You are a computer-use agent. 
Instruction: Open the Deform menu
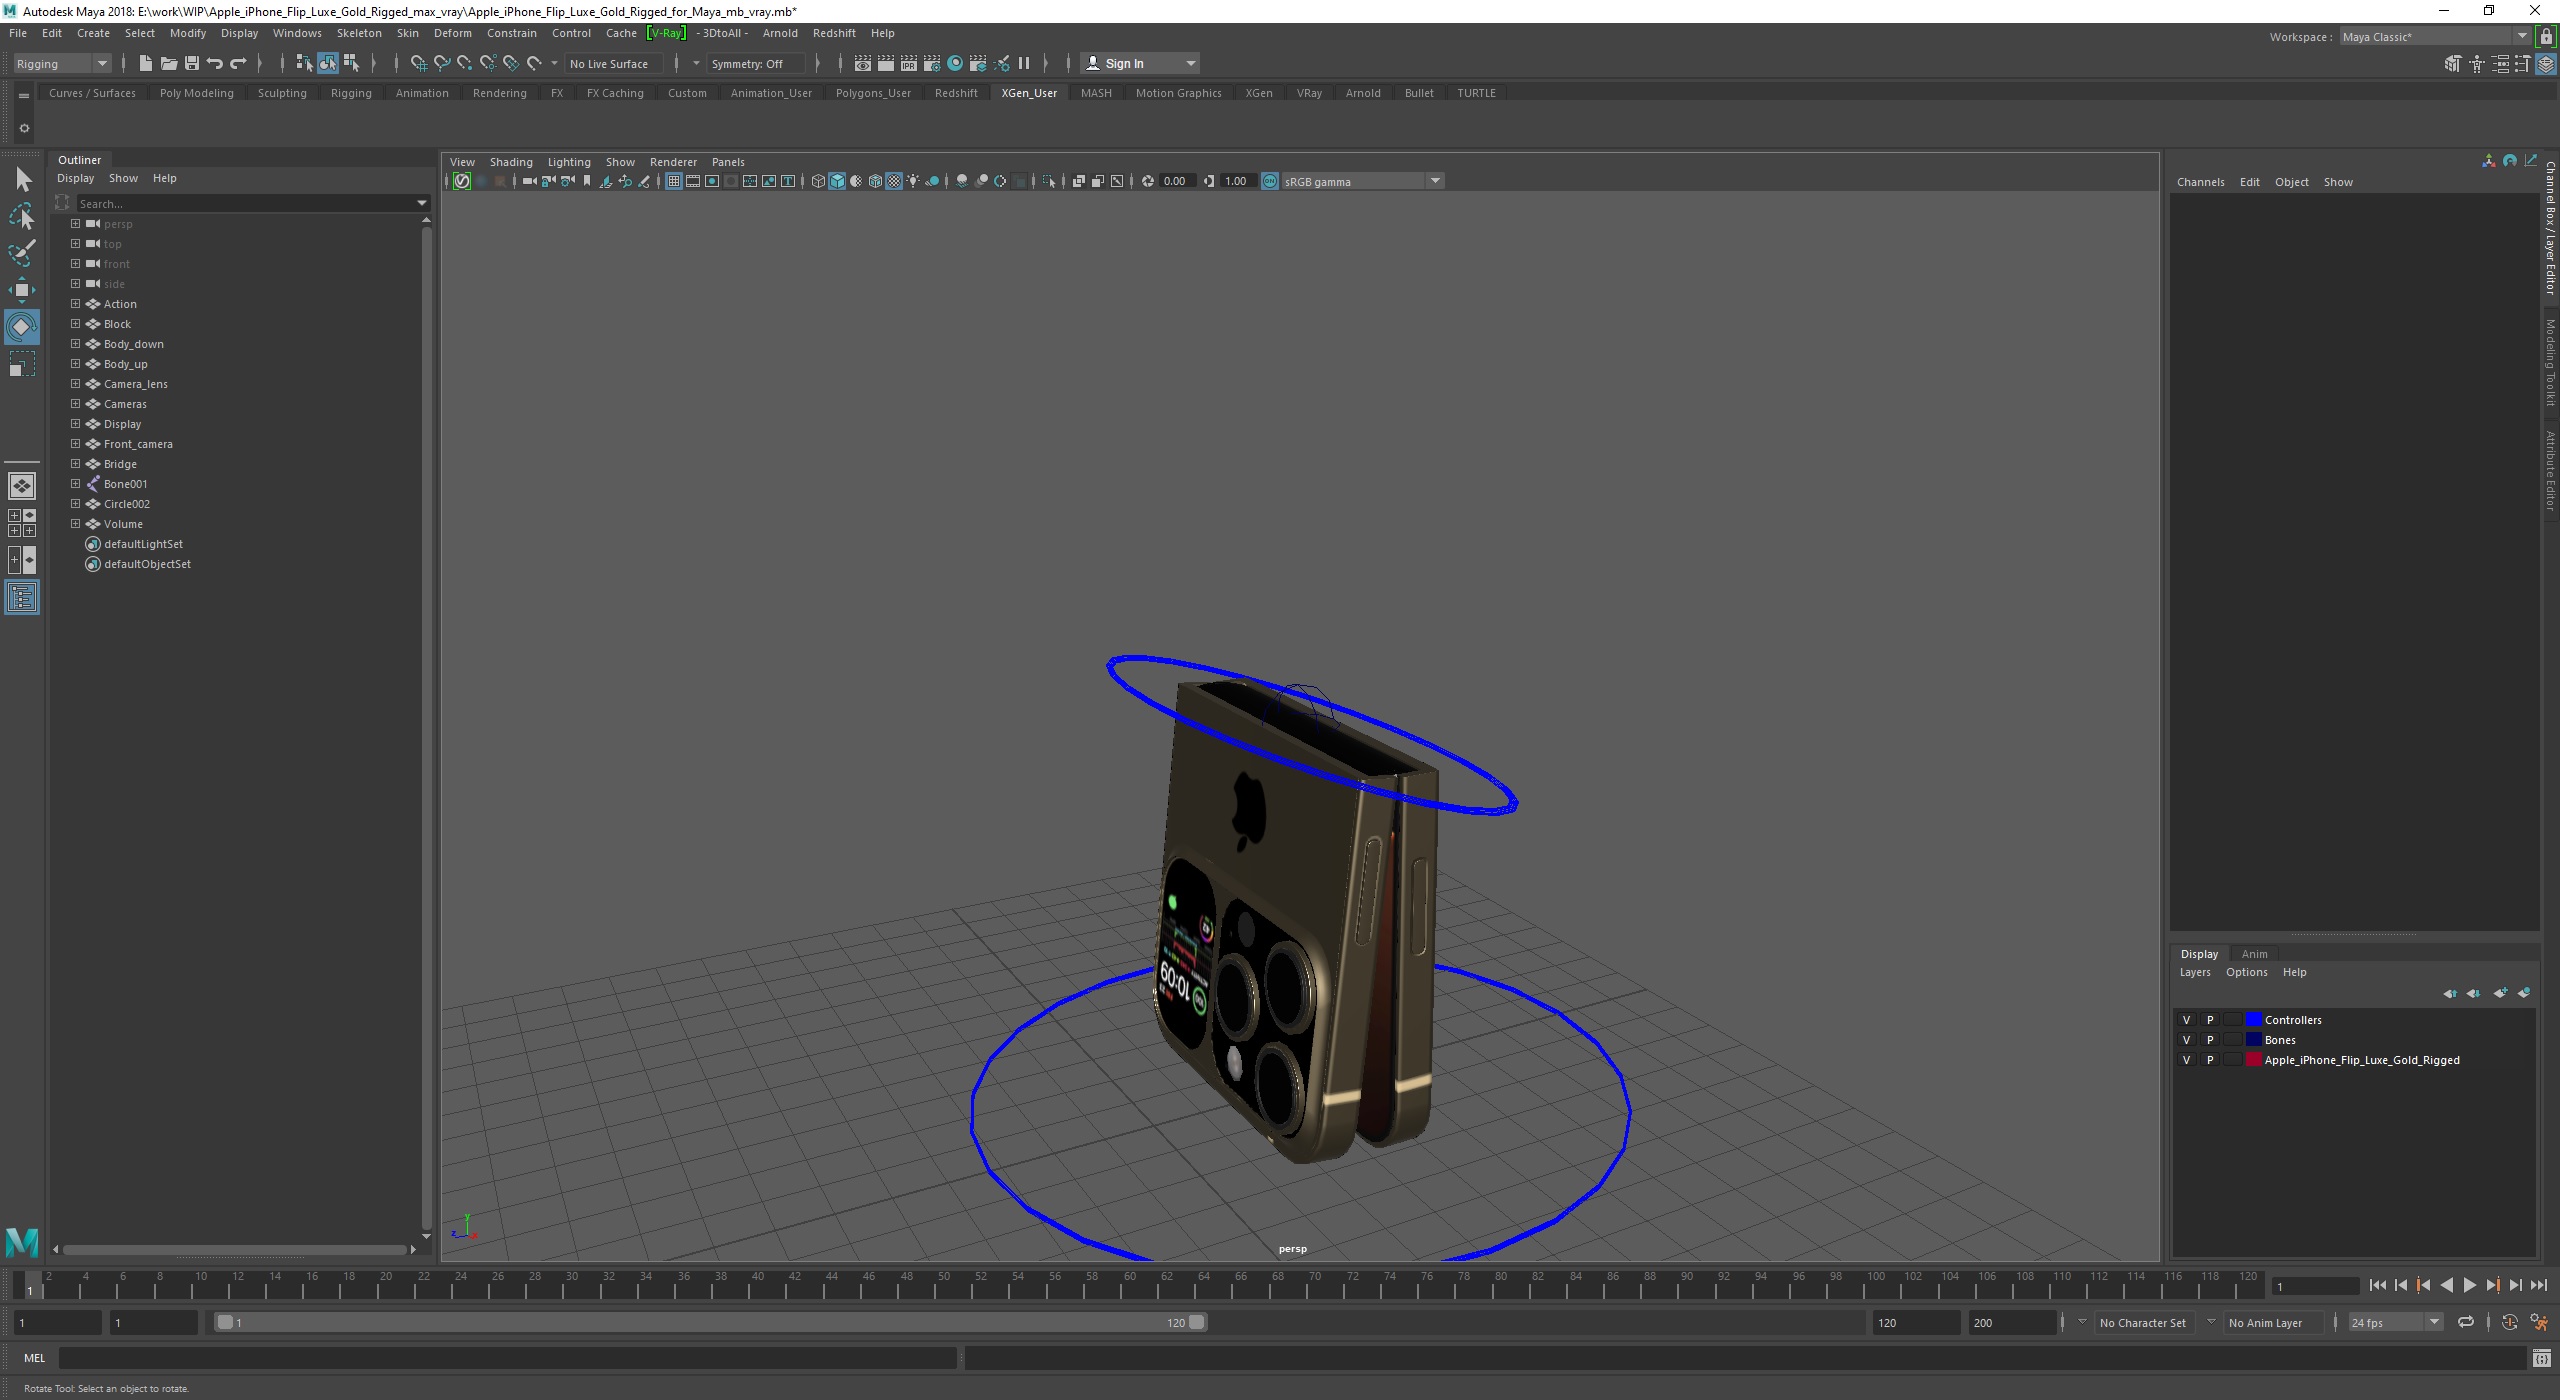point(452,33)
